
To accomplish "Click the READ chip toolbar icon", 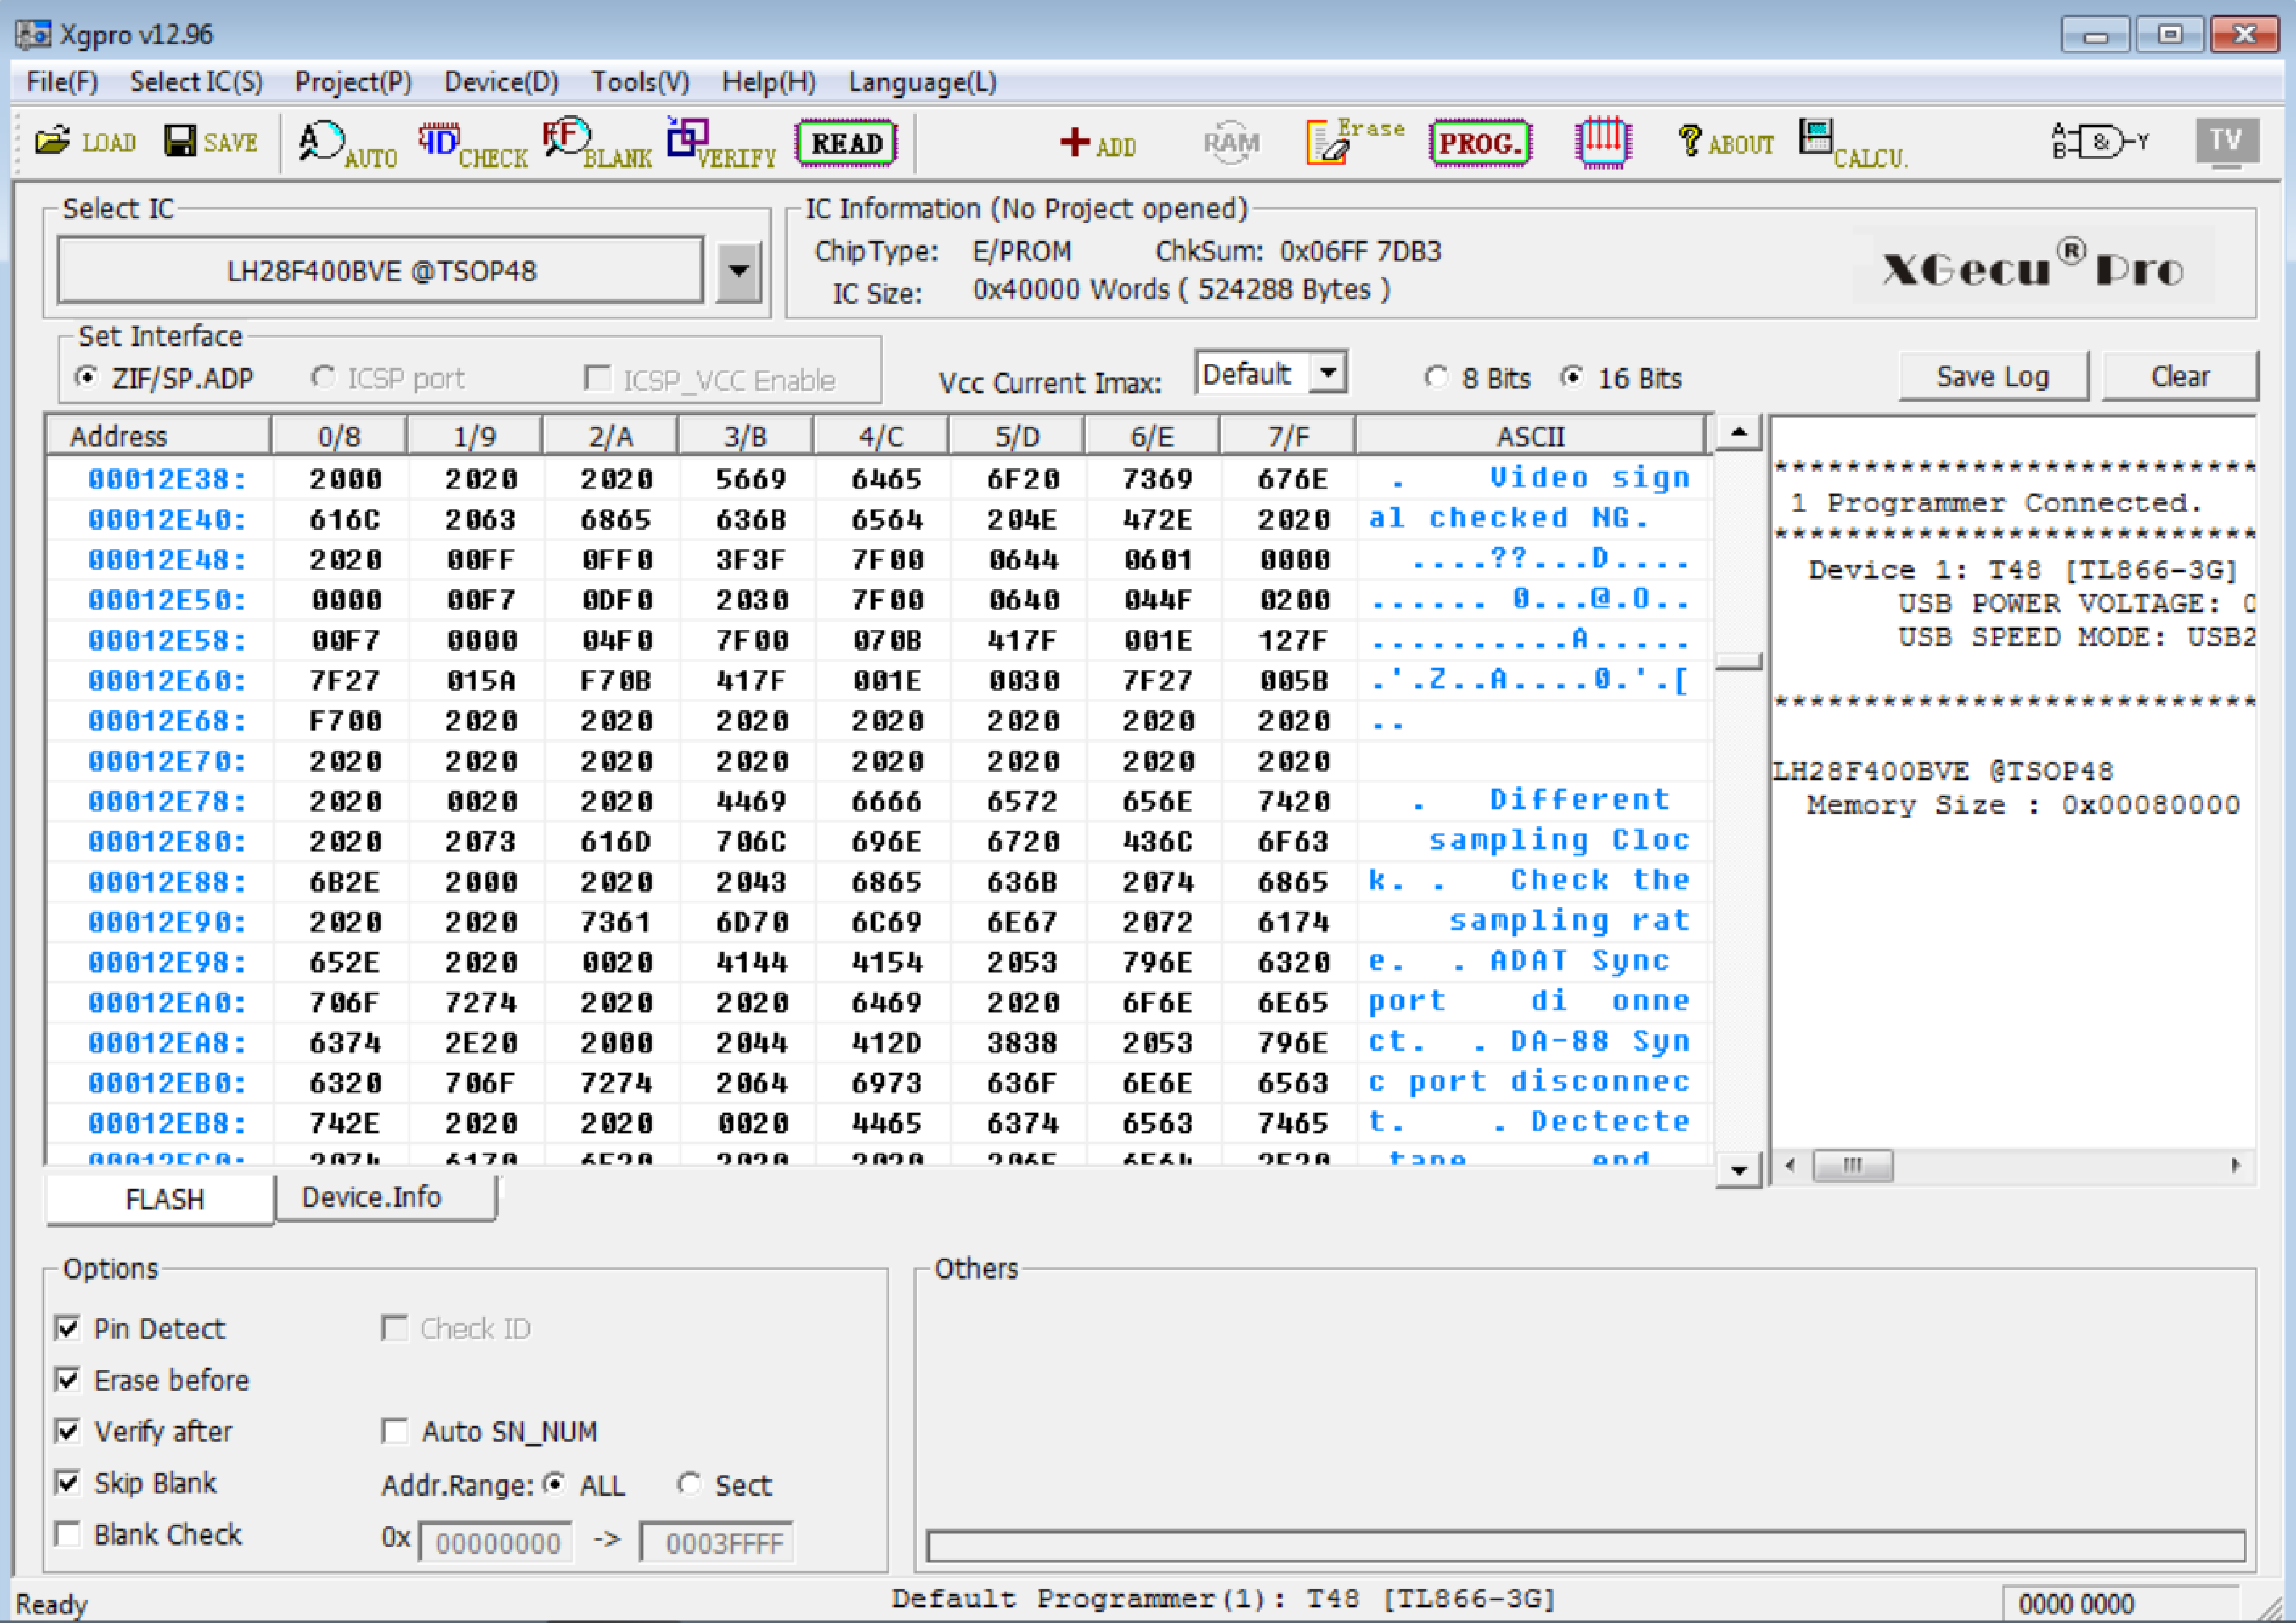I will (x=846, y=143).
